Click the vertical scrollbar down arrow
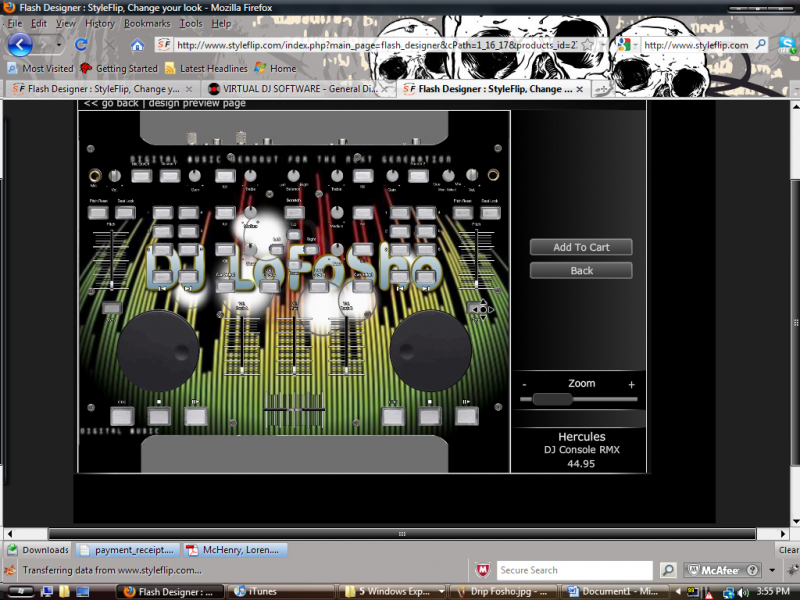 795,521
